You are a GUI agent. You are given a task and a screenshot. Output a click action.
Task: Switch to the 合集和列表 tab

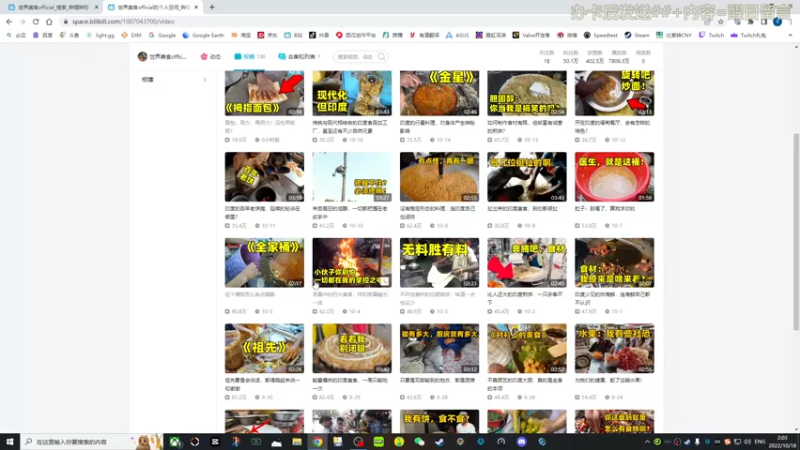click(x=299, y=57)
